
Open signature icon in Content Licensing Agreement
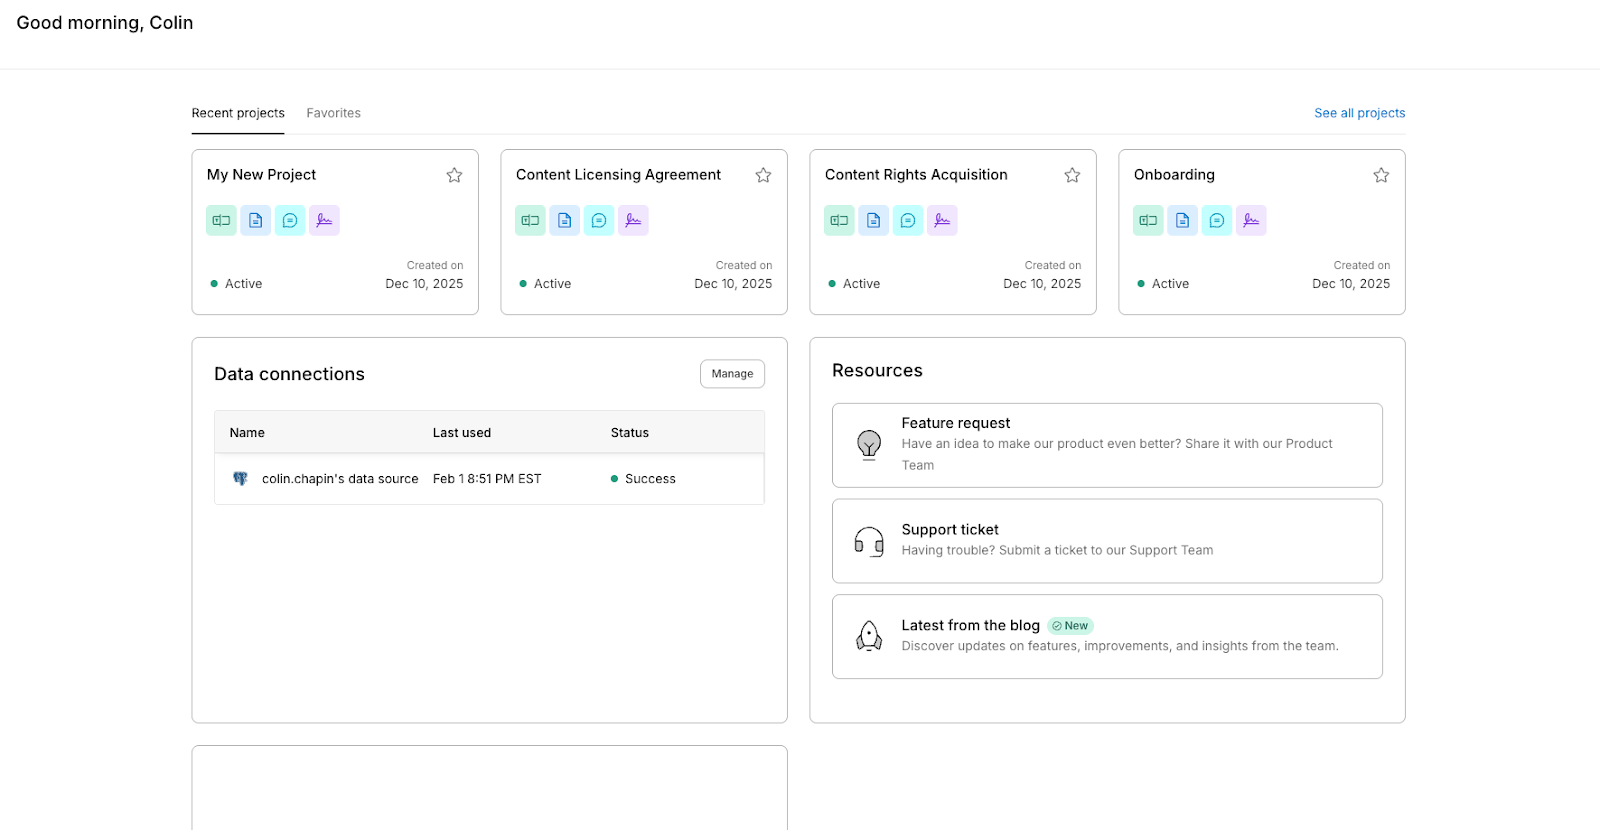pos(633,220)
